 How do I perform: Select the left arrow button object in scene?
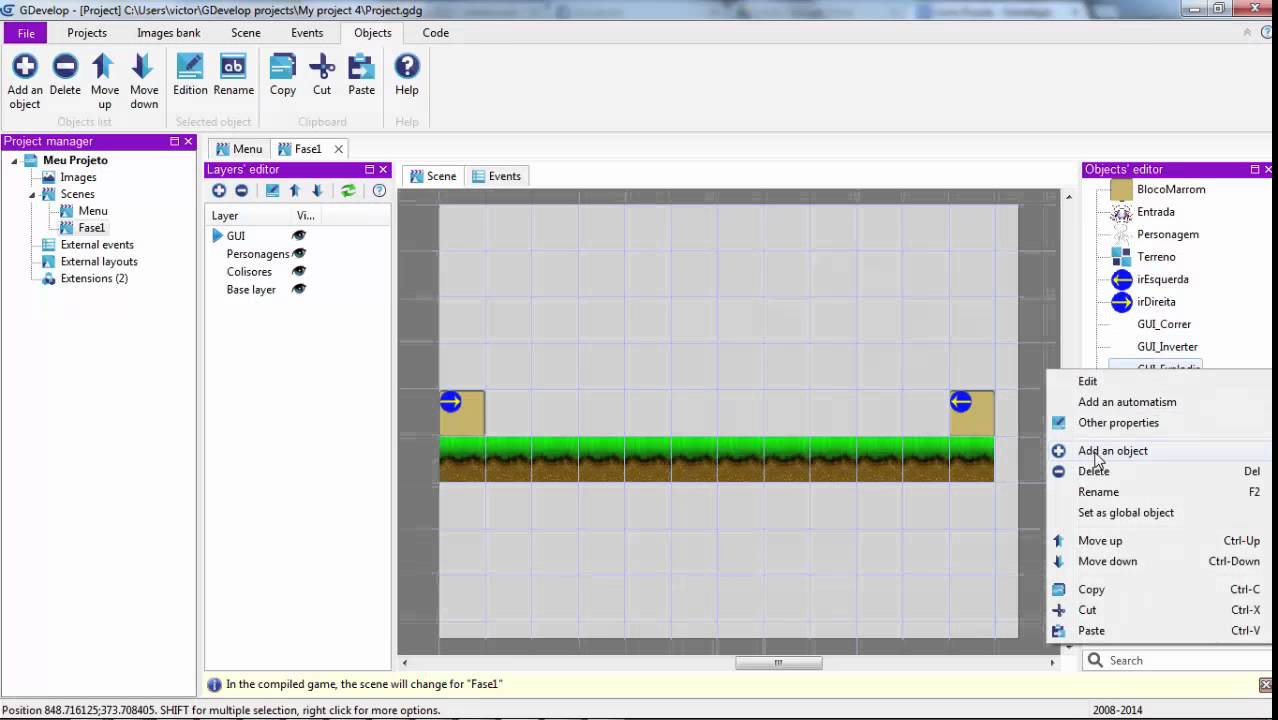coord(961,402)
